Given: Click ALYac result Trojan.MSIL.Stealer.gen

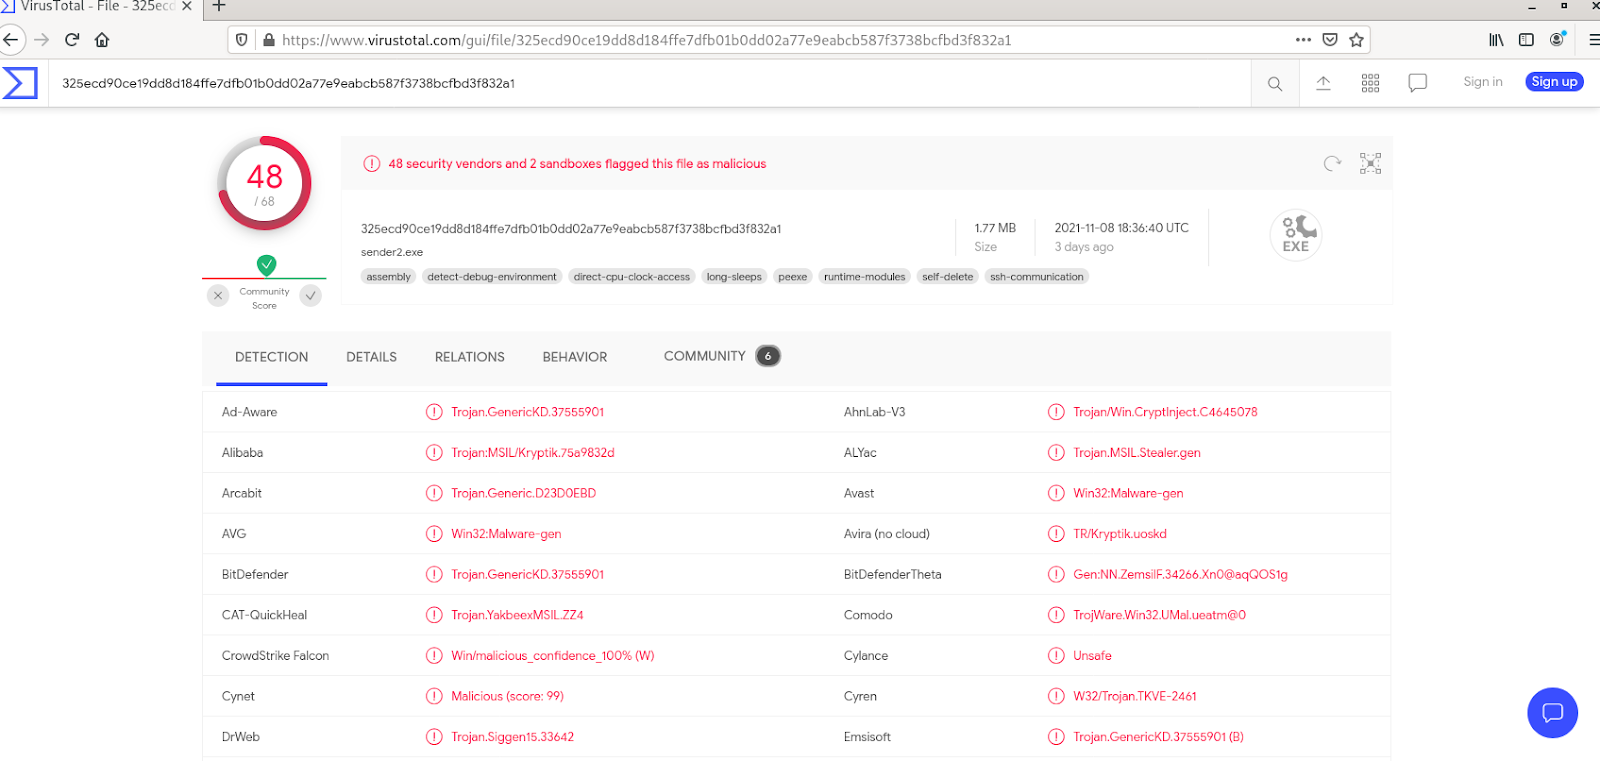Looking at the screenshot, I should (1137, 453).
